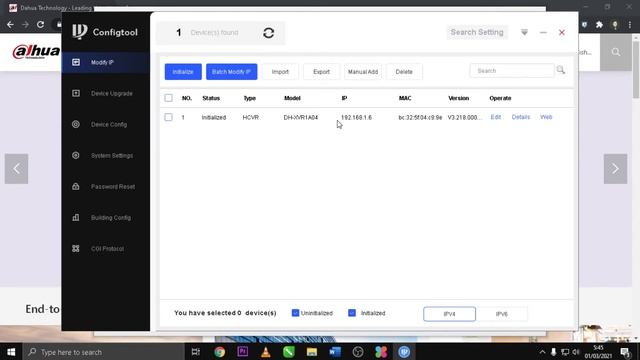The height and width of the screenshot is (360, 640).
Task: Refresh the device list with the circular arrows
Action: point(268,33)
